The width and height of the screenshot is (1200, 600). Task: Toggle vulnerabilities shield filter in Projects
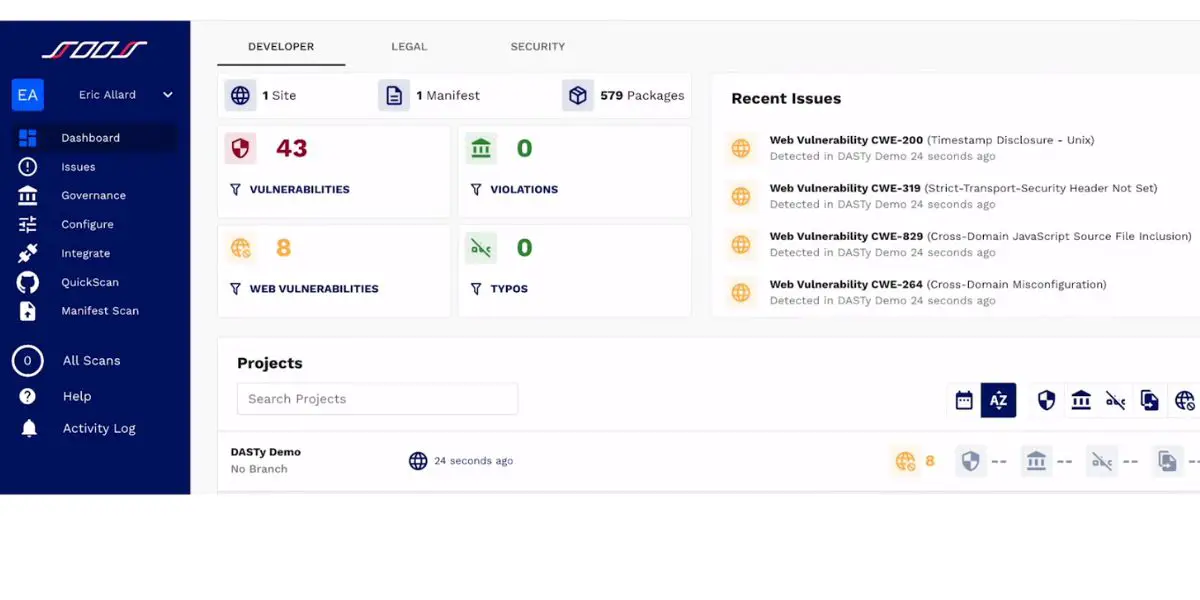(x=1046, y=400)
